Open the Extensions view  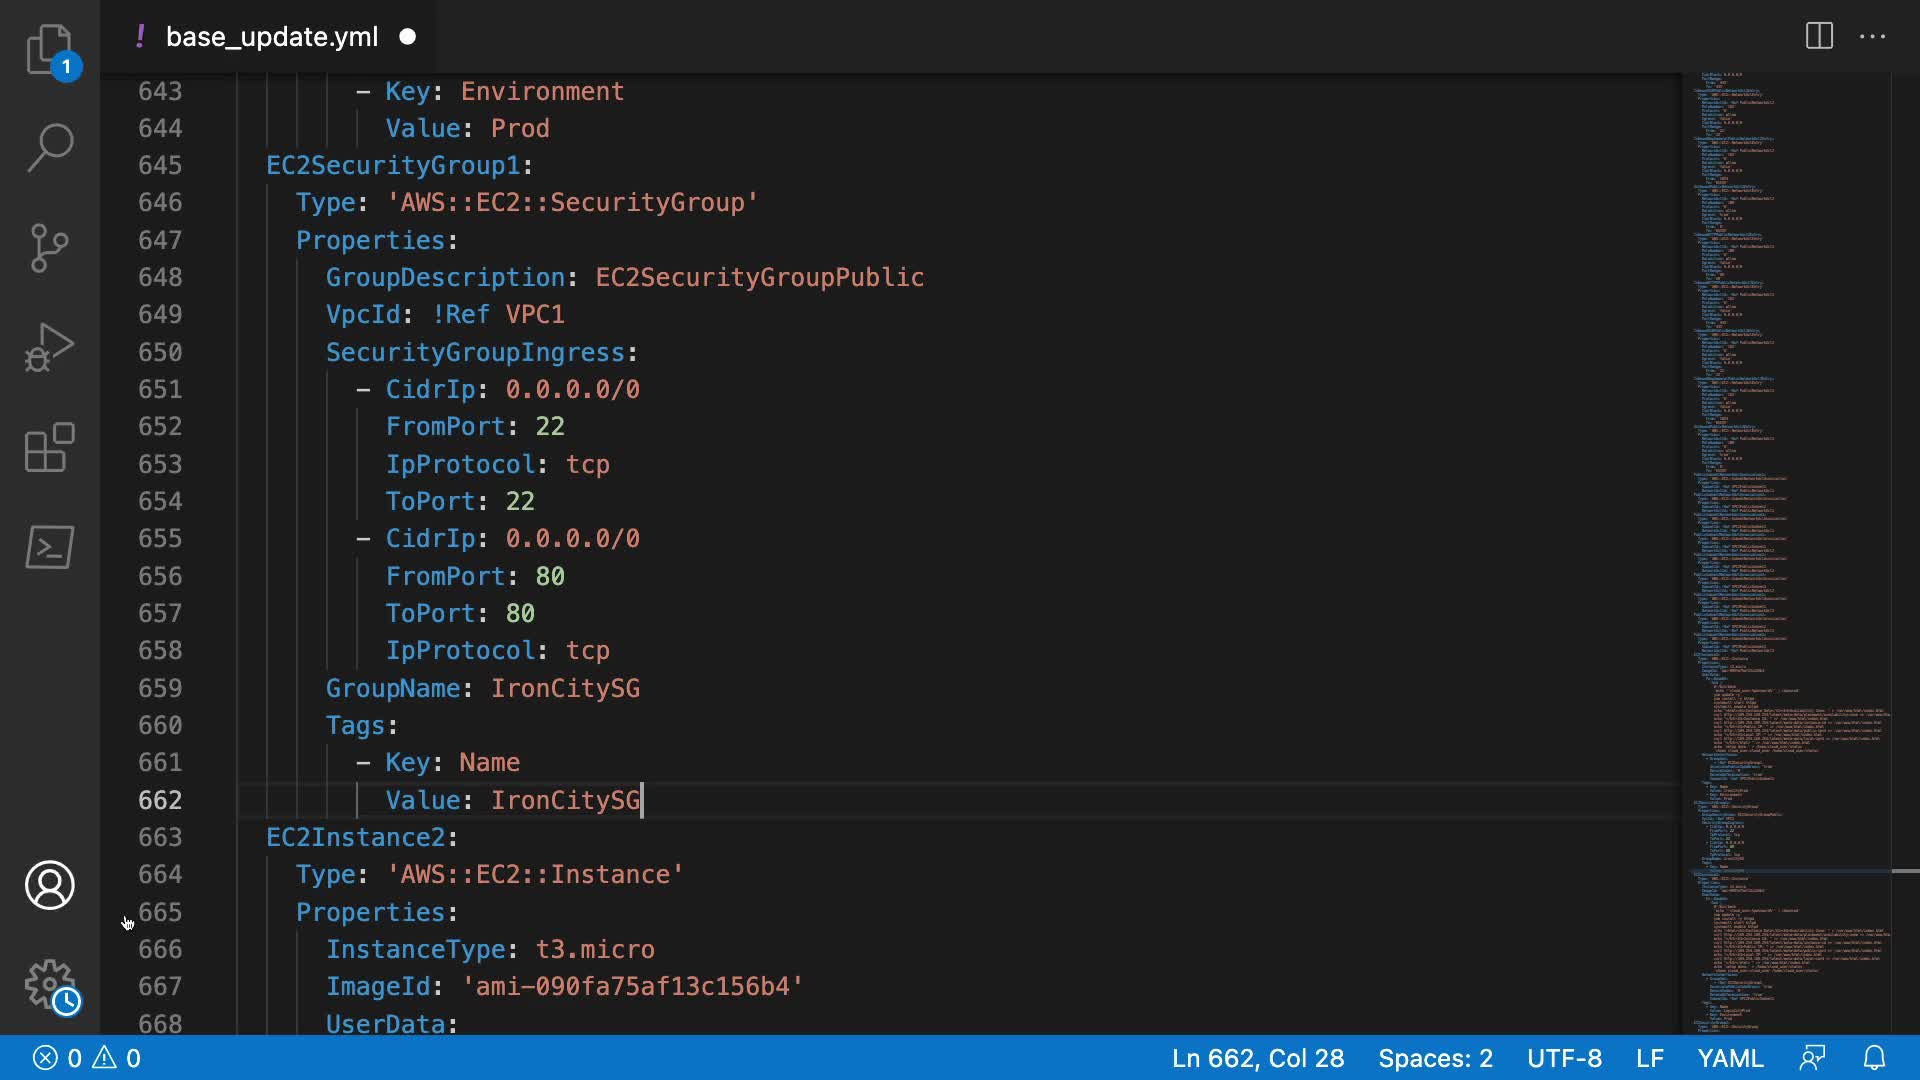pyautogui.click(x=49, y=447)
